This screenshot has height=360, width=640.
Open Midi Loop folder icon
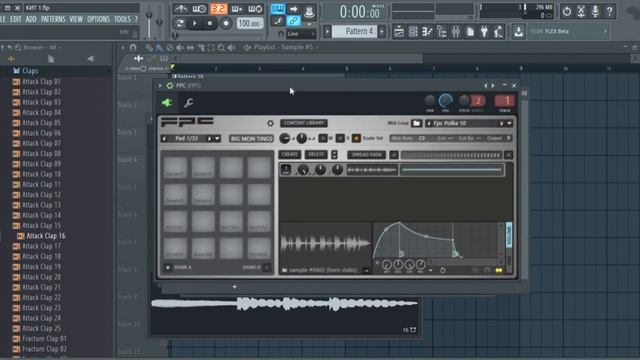point(416,123)
